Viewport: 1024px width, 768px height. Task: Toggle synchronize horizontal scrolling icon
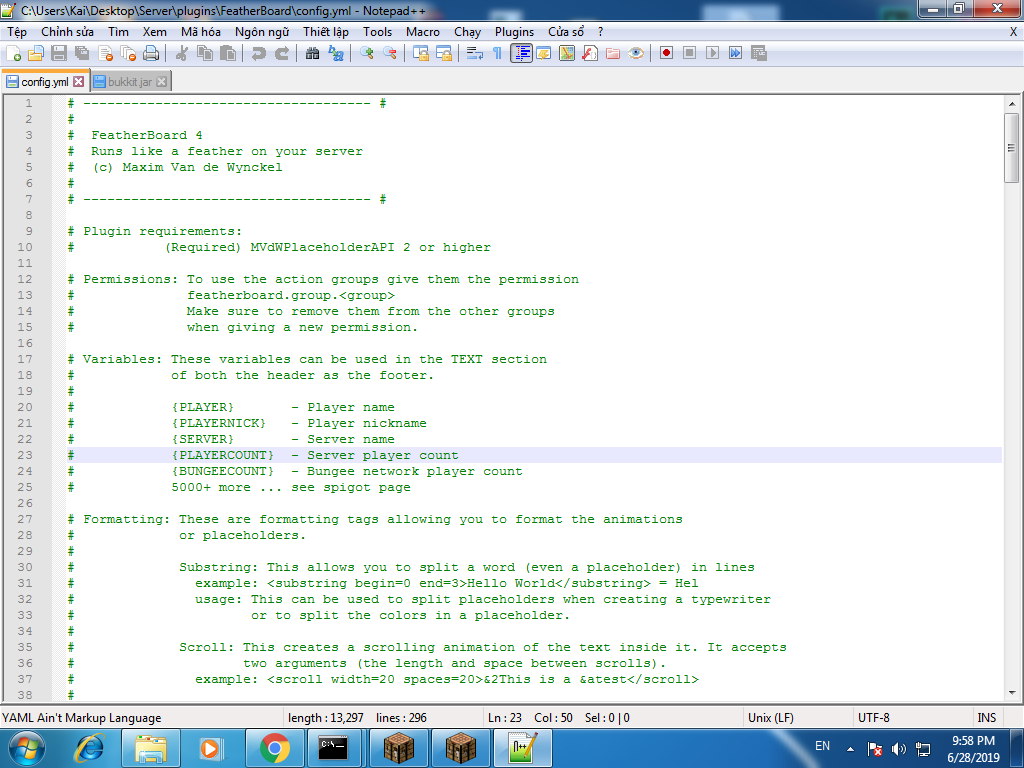click(443, 54)
